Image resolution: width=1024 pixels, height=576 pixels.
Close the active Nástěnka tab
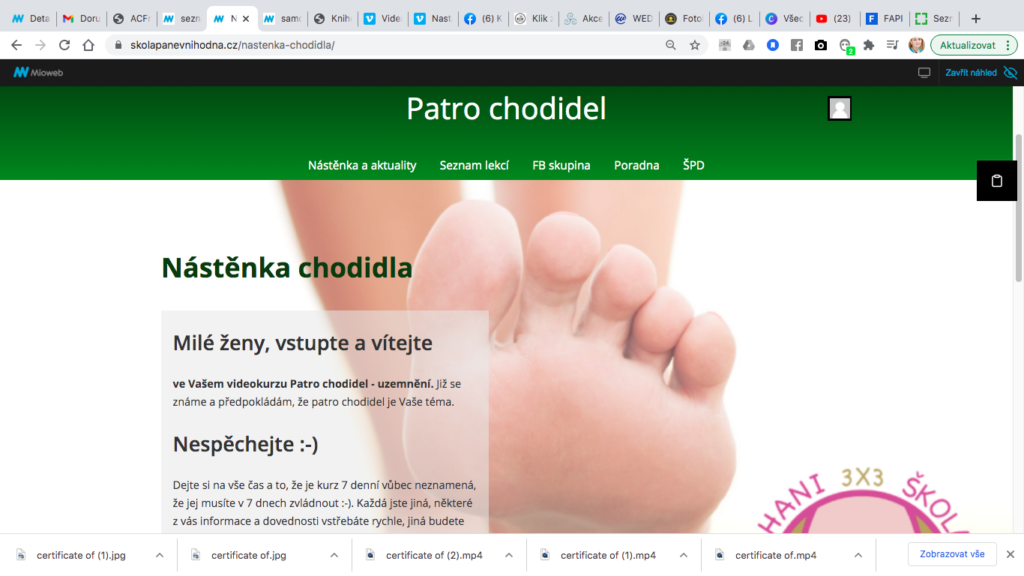pyautogui.click(x=246, y=19)
